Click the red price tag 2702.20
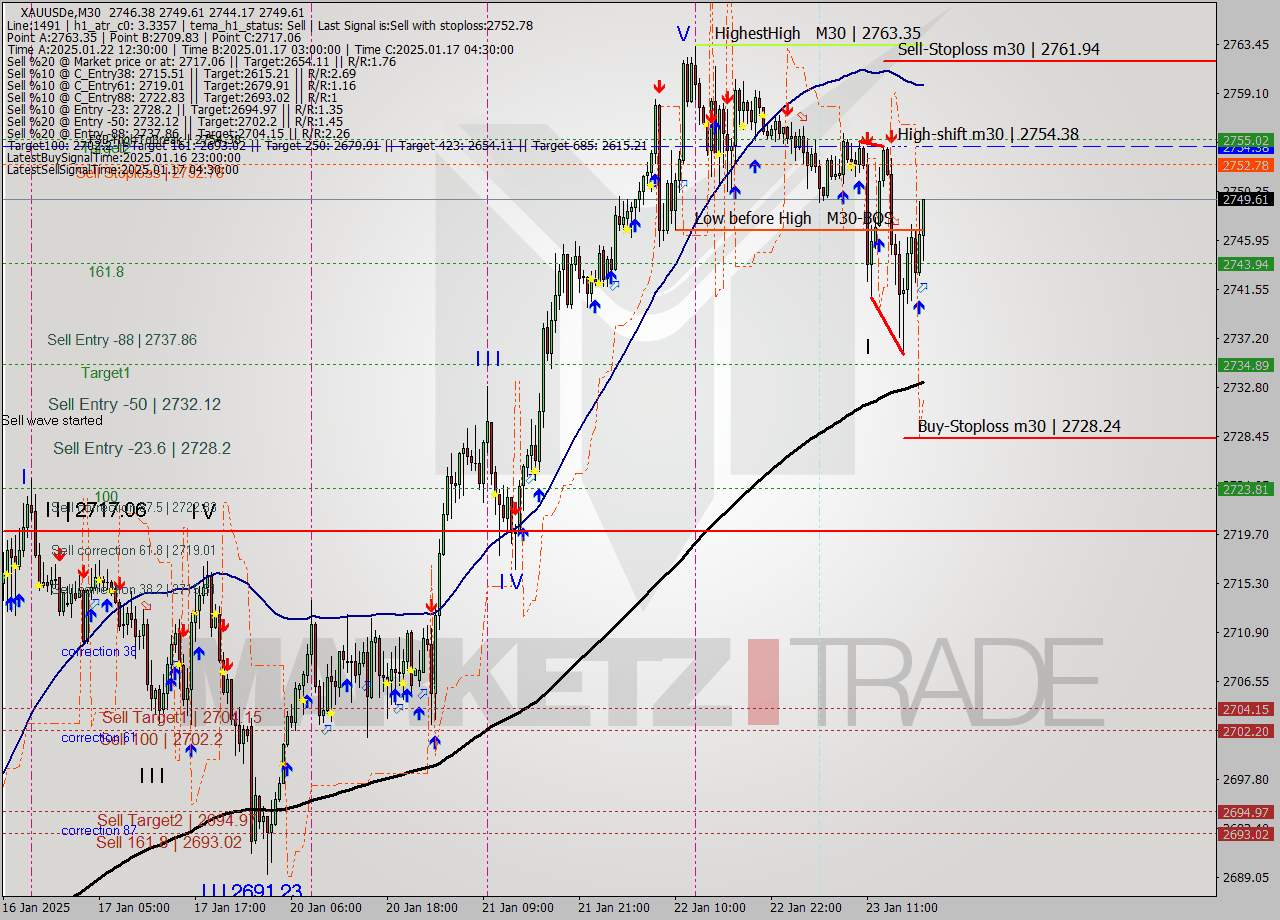The width and height of the screenshot is (1280, 920). (1245, 731)
